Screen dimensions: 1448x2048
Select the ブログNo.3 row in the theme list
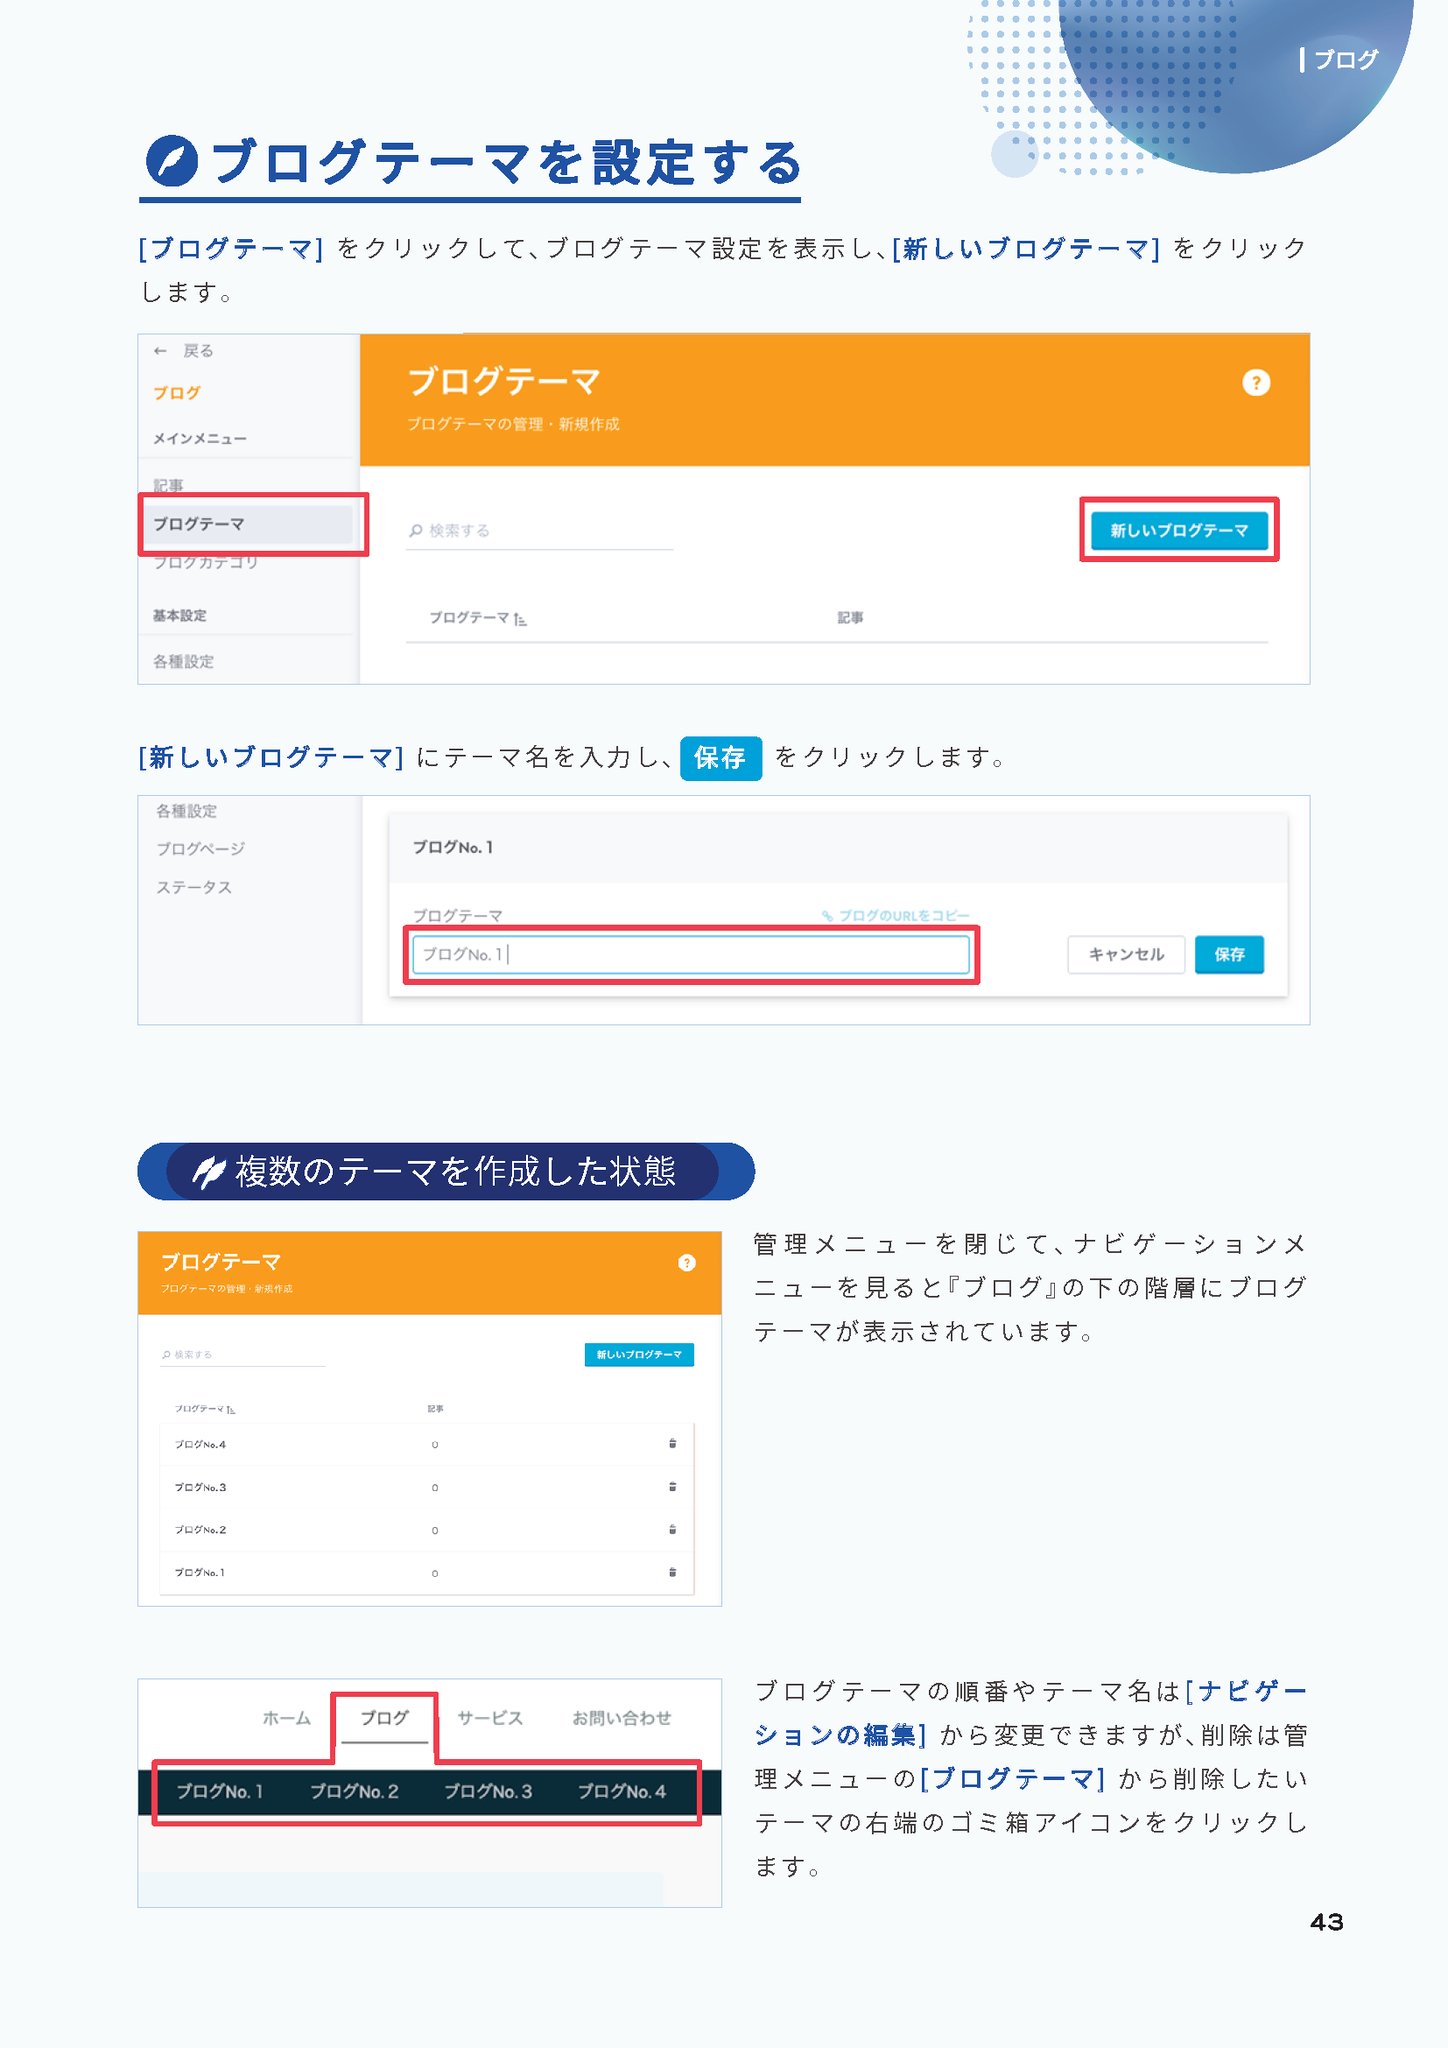pos(427,1487)
